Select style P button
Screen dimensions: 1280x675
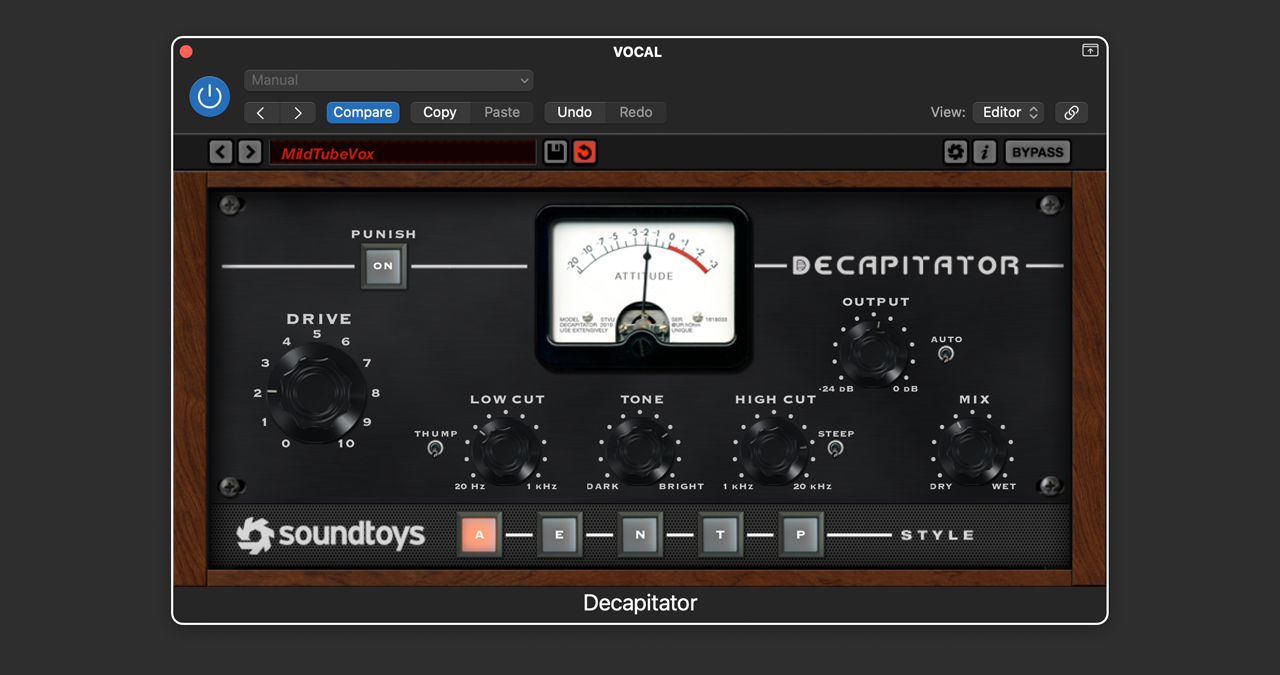click(x=801, y=535)
